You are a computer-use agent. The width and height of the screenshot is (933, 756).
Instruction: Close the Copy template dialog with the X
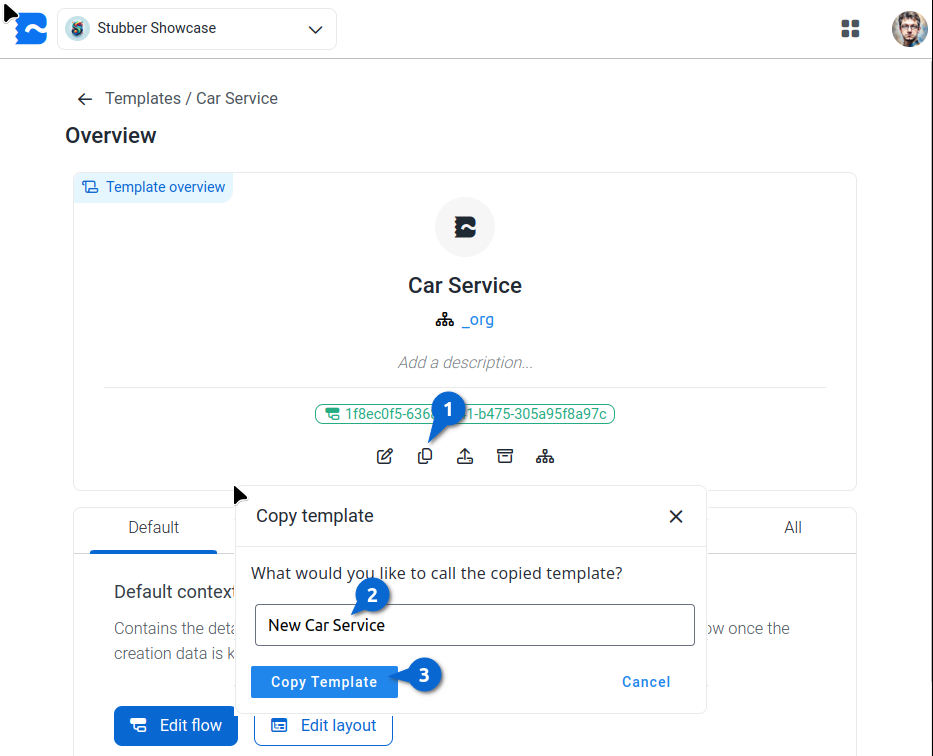[x=676, y=517]
